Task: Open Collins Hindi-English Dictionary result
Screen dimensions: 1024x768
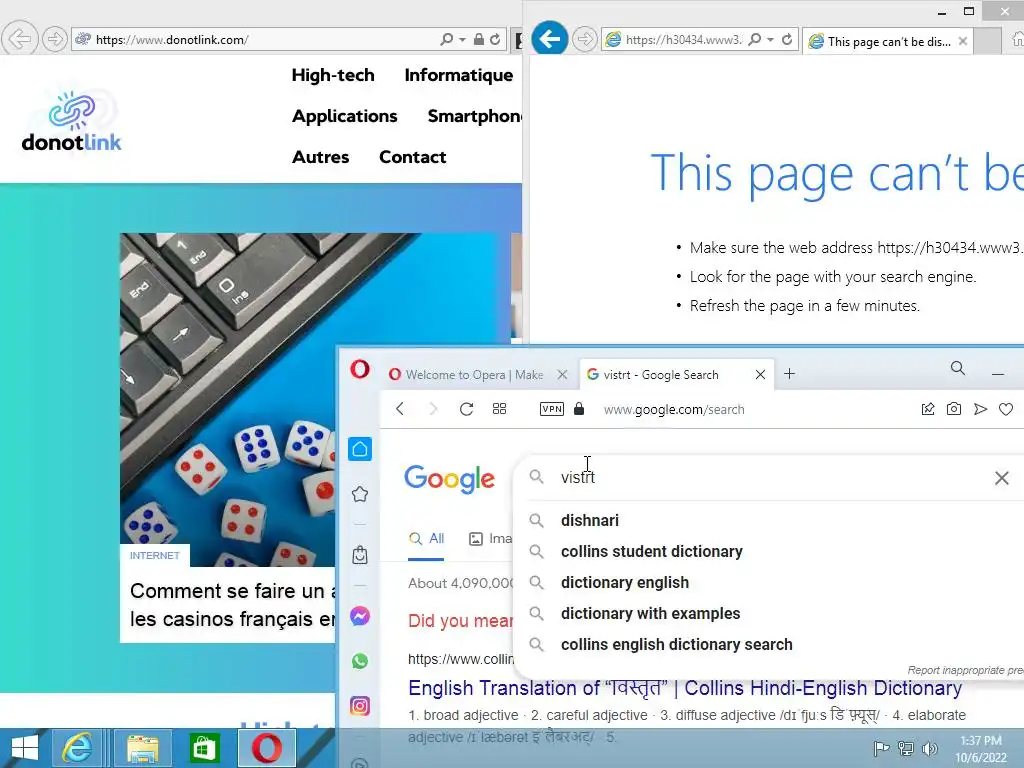Action: click(684, 688)
